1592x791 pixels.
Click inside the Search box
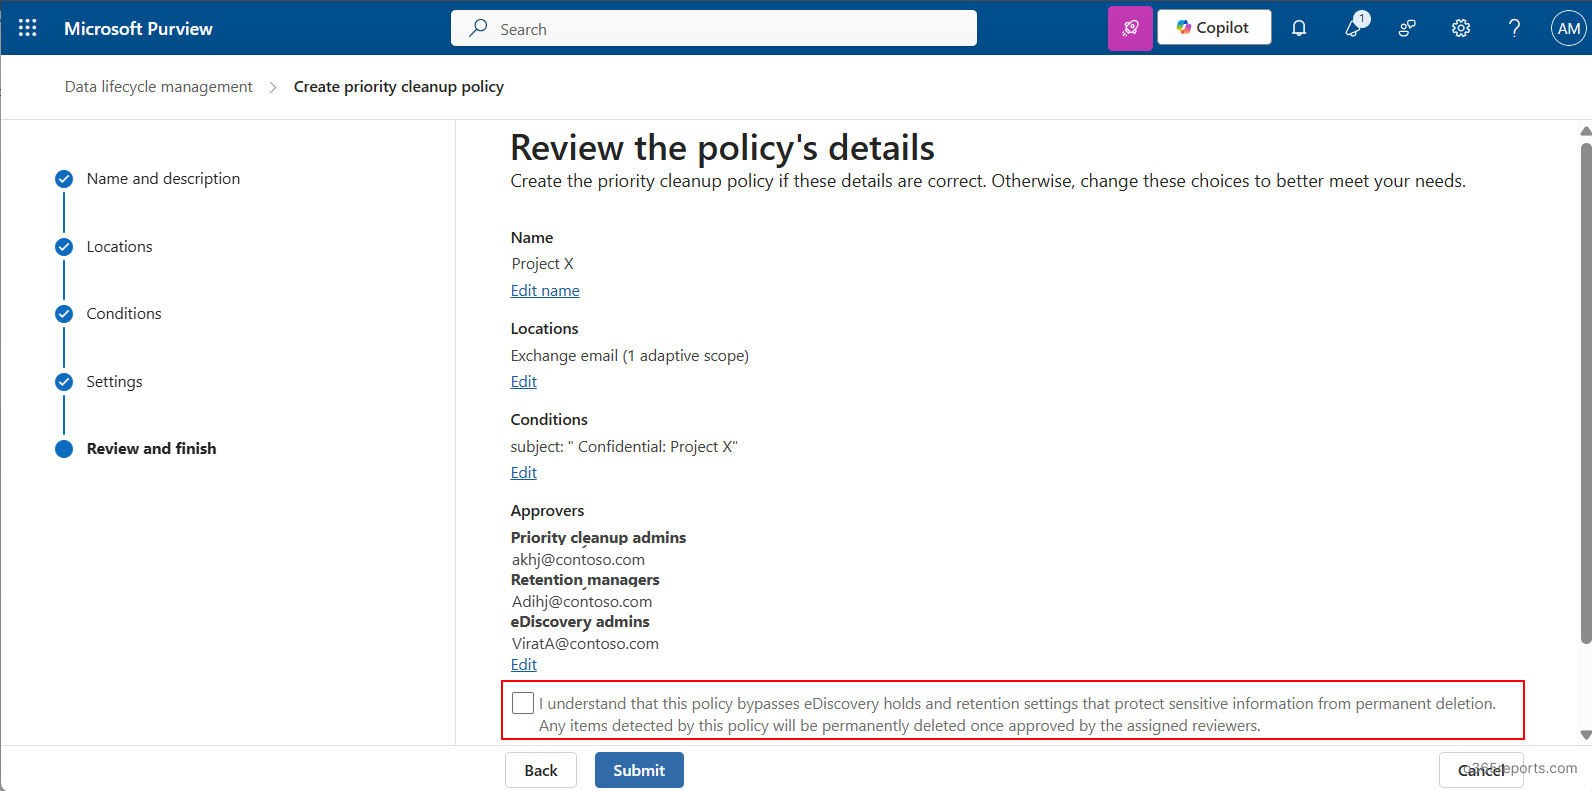pyautogui.click(x=714, y=28)
